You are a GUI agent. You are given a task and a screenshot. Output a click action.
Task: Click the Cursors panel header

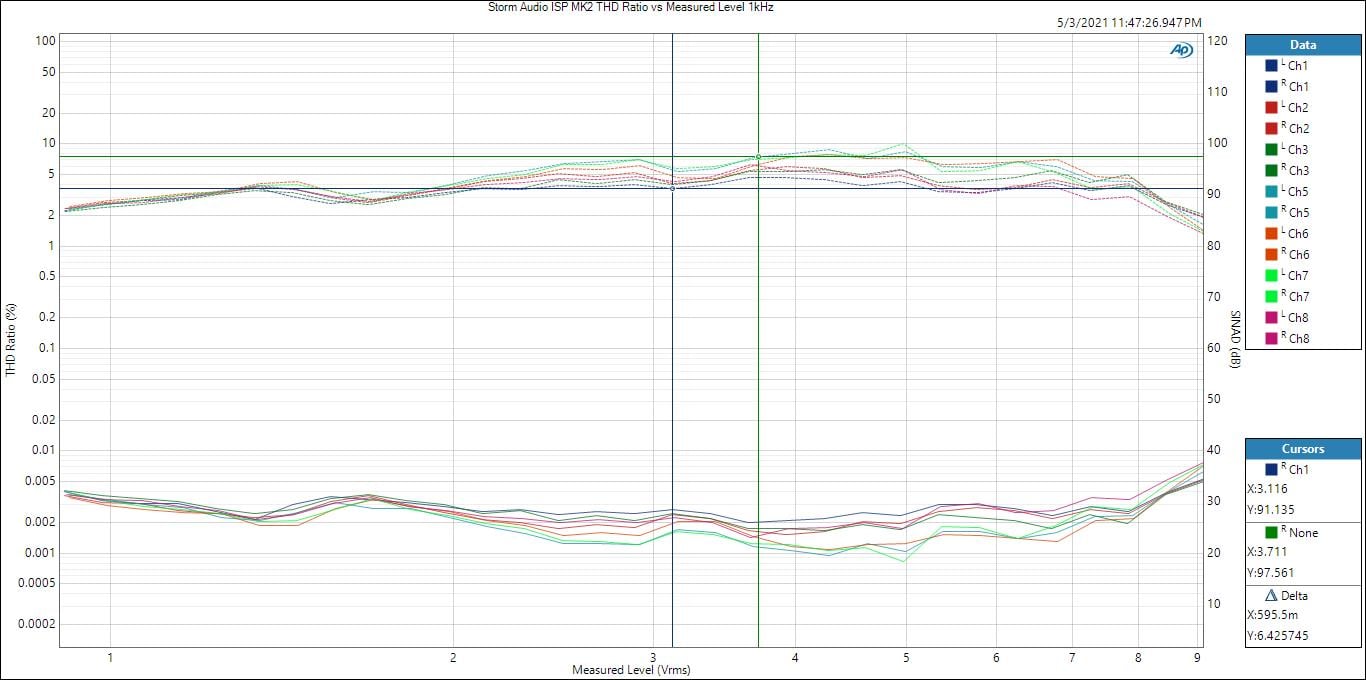click(1302, 449)
